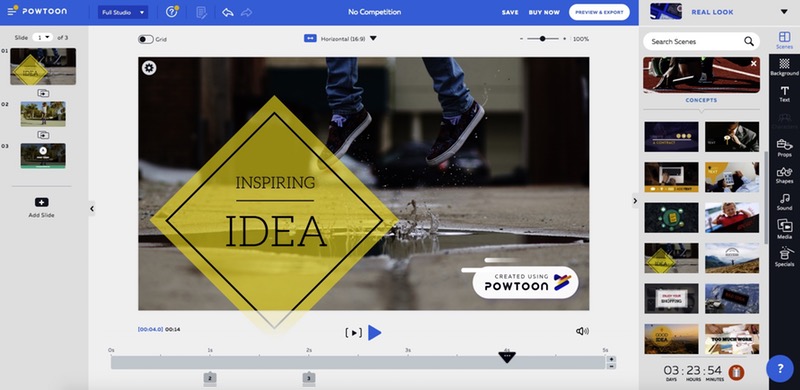Click the undo arrow icon
Image resolution: width=800 pixels, height=390 pixels.
tap(228, 12)
